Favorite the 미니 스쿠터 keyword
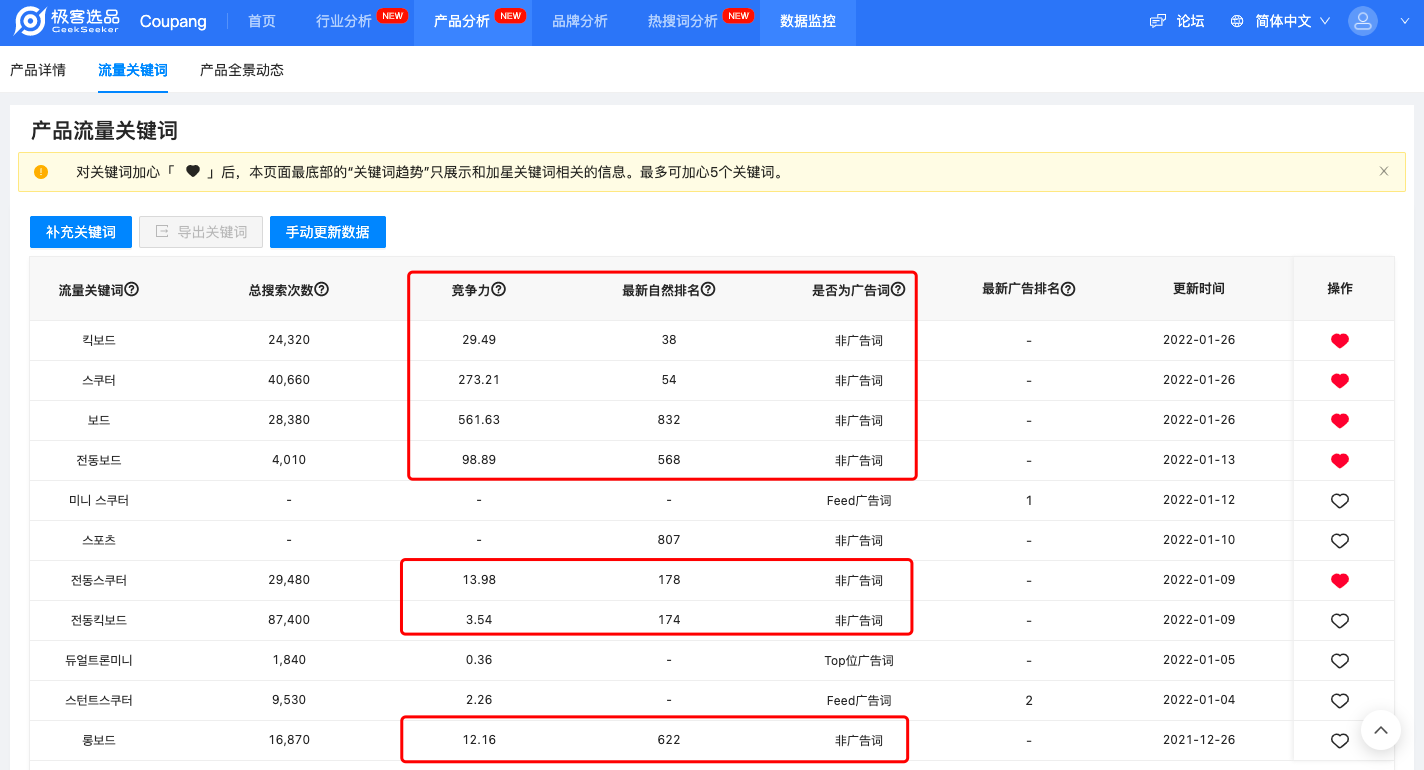1424x770 pixels. pyautogui.click(x=1340, y=500)
